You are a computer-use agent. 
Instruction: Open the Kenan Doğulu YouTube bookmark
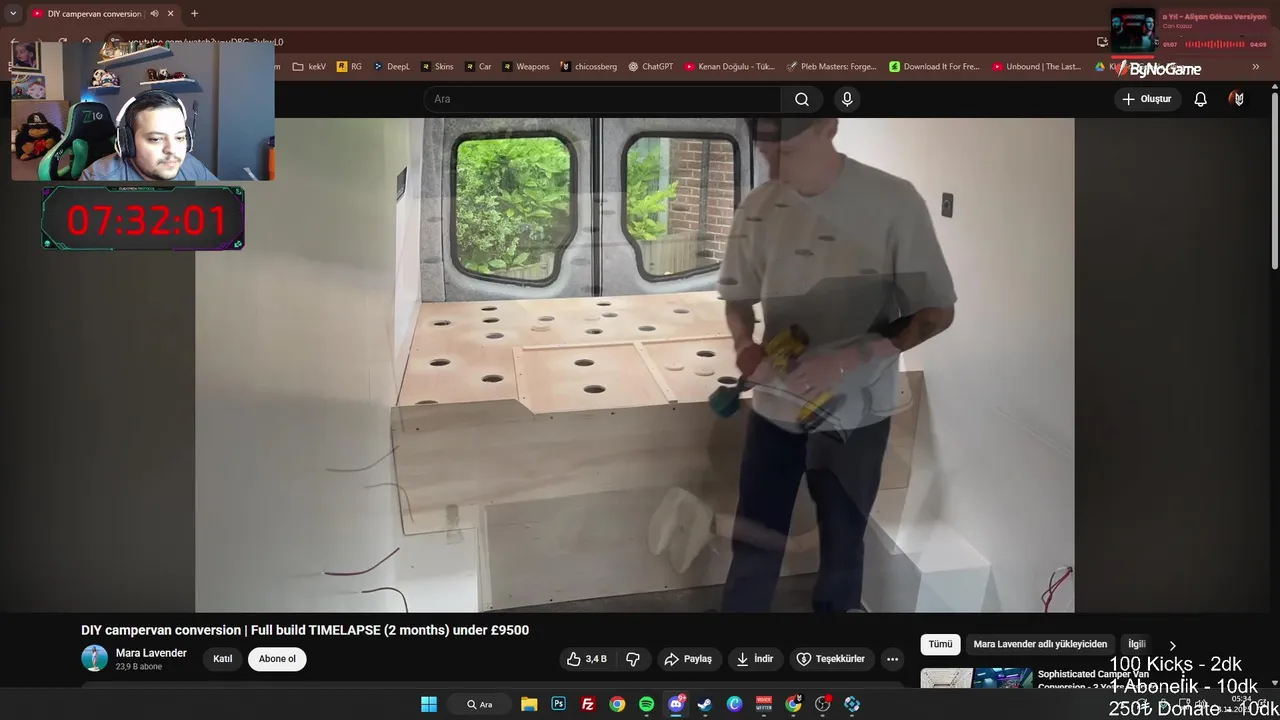coord(730,67)
